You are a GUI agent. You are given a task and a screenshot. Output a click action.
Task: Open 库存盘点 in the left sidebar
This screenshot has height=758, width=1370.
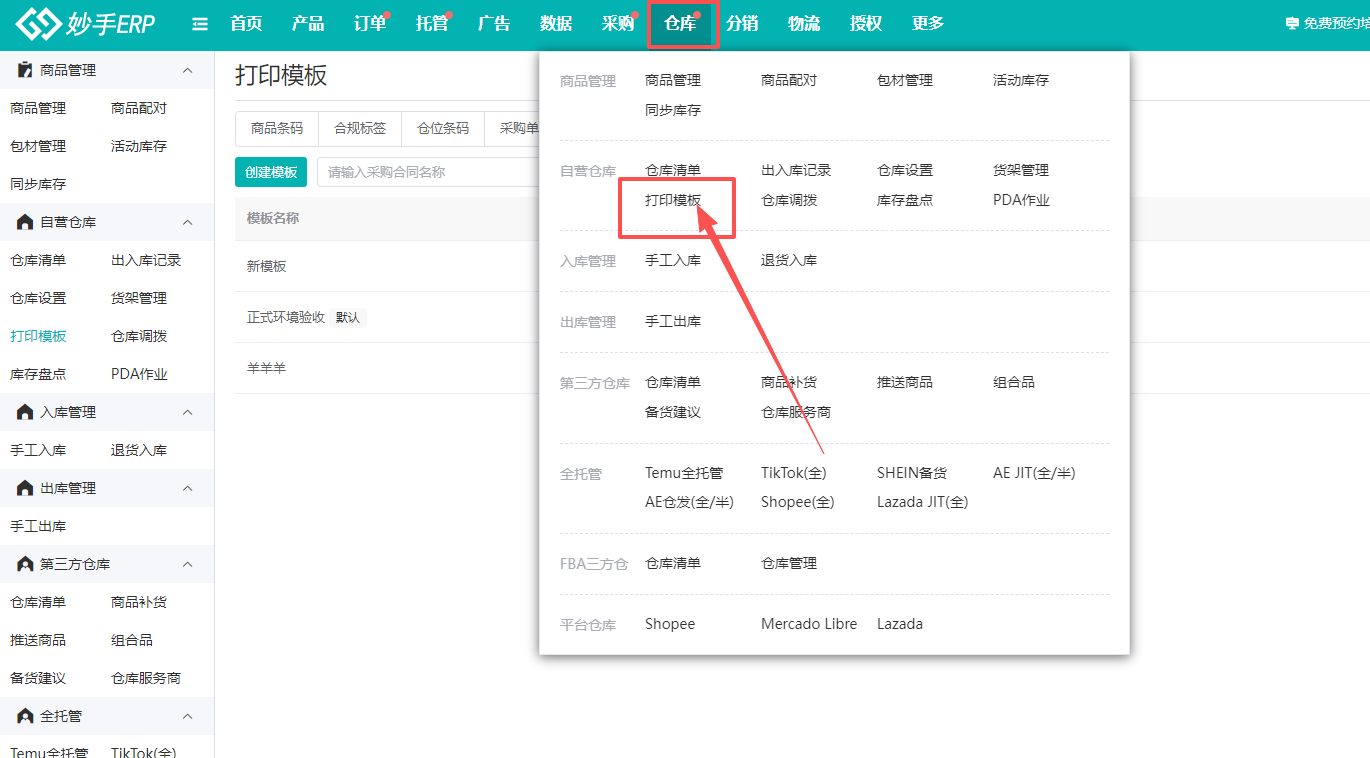[x=38, y=374]
